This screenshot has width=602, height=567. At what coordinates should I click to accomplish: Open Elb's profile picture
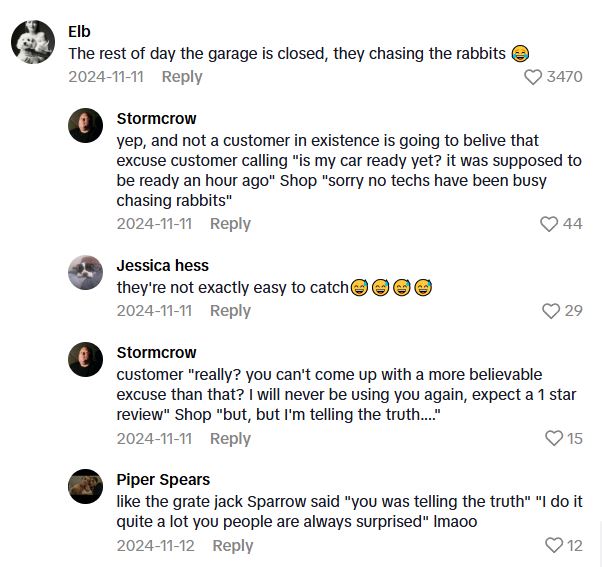(x=32, y=43)
